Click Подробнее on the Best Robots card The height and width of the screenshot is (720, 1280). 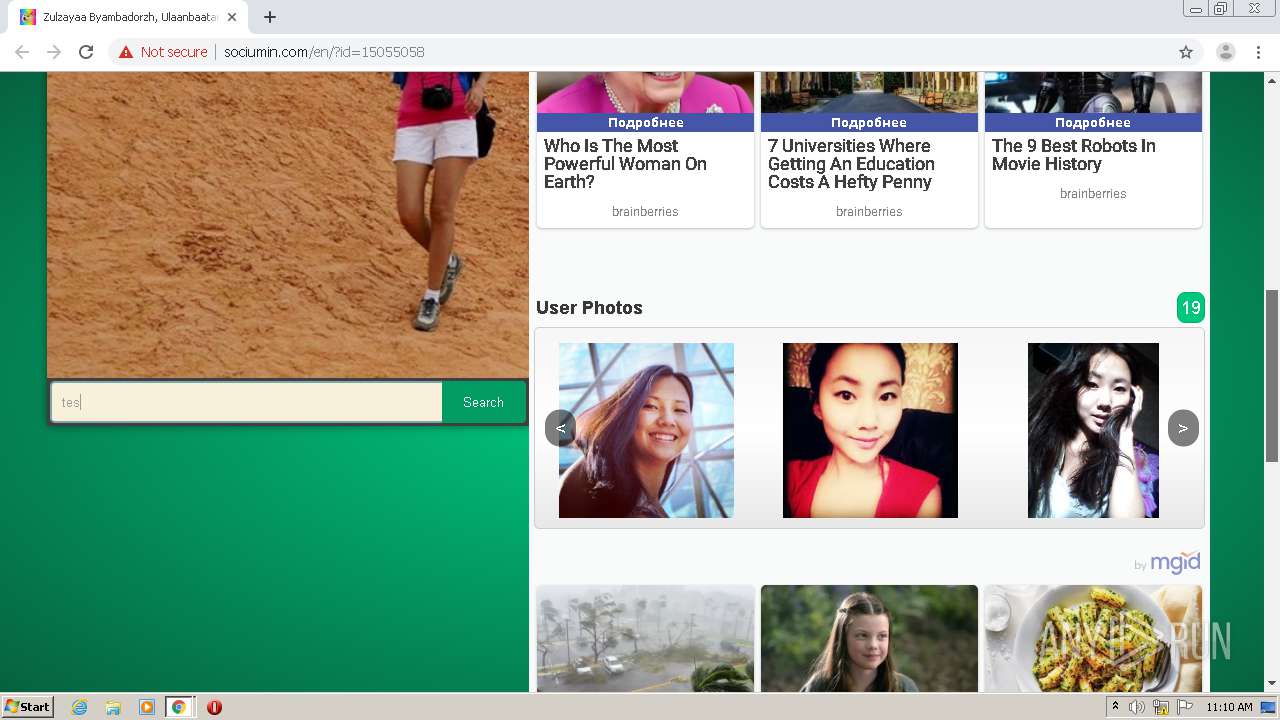1093,122
